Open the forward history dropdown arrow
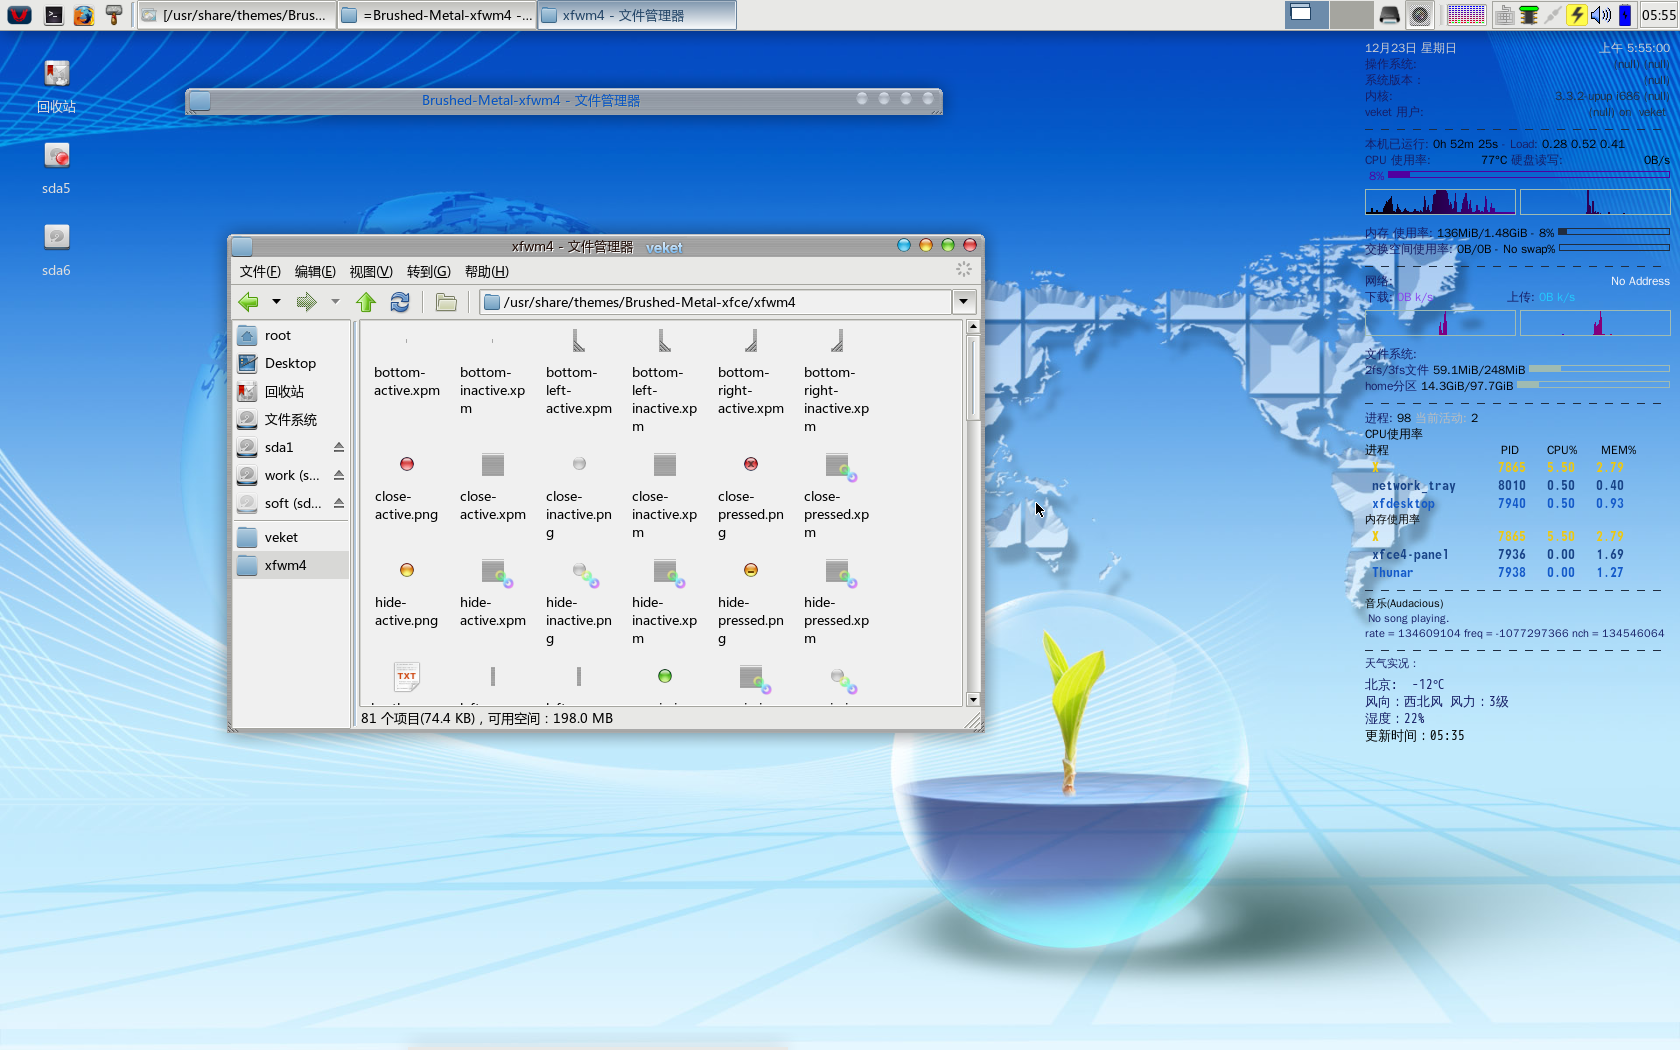This screenshot has width=1680, height=1050. (335, 302)
